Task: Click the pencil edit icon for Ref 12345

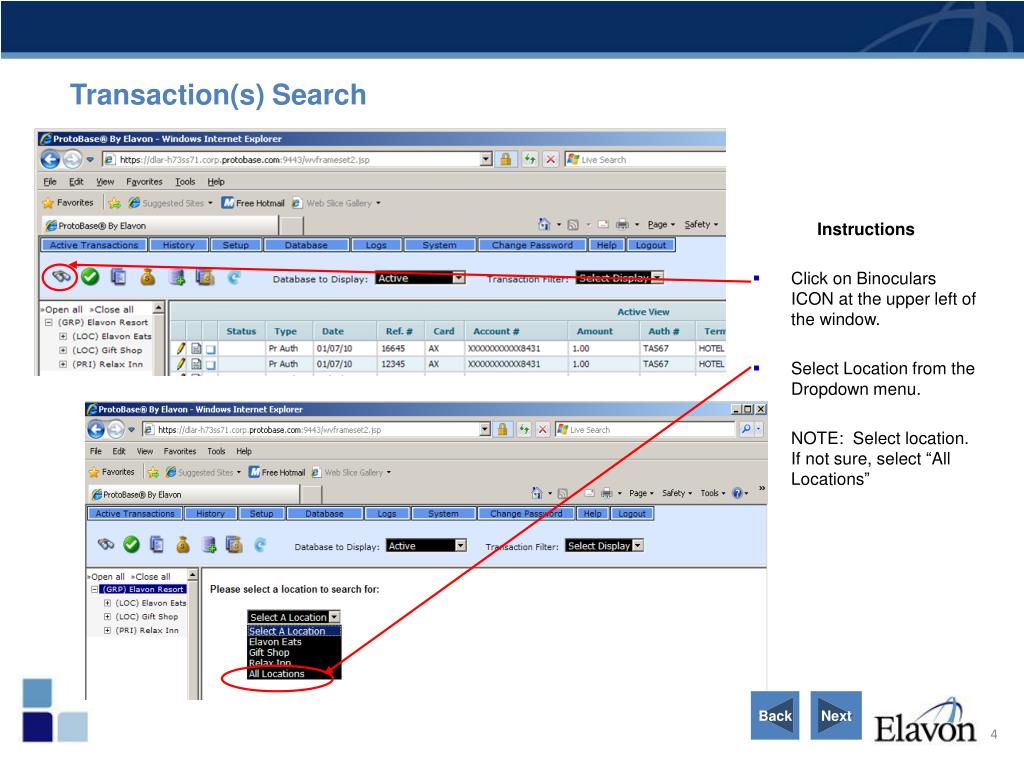Action: coord(181,364)
